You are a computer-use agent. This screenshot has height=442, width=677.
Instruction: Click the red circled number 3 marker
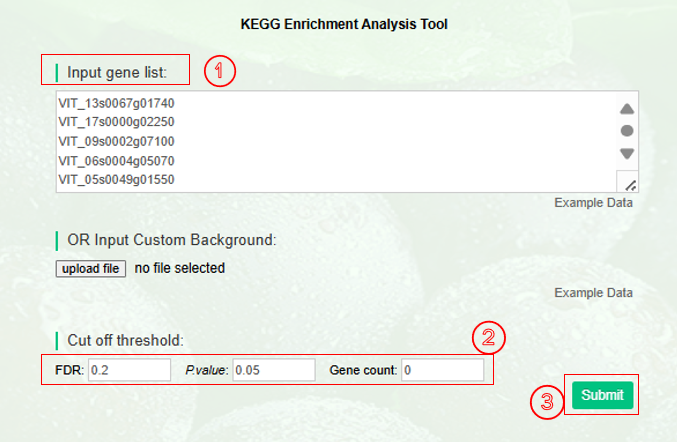tap(546, 401)
